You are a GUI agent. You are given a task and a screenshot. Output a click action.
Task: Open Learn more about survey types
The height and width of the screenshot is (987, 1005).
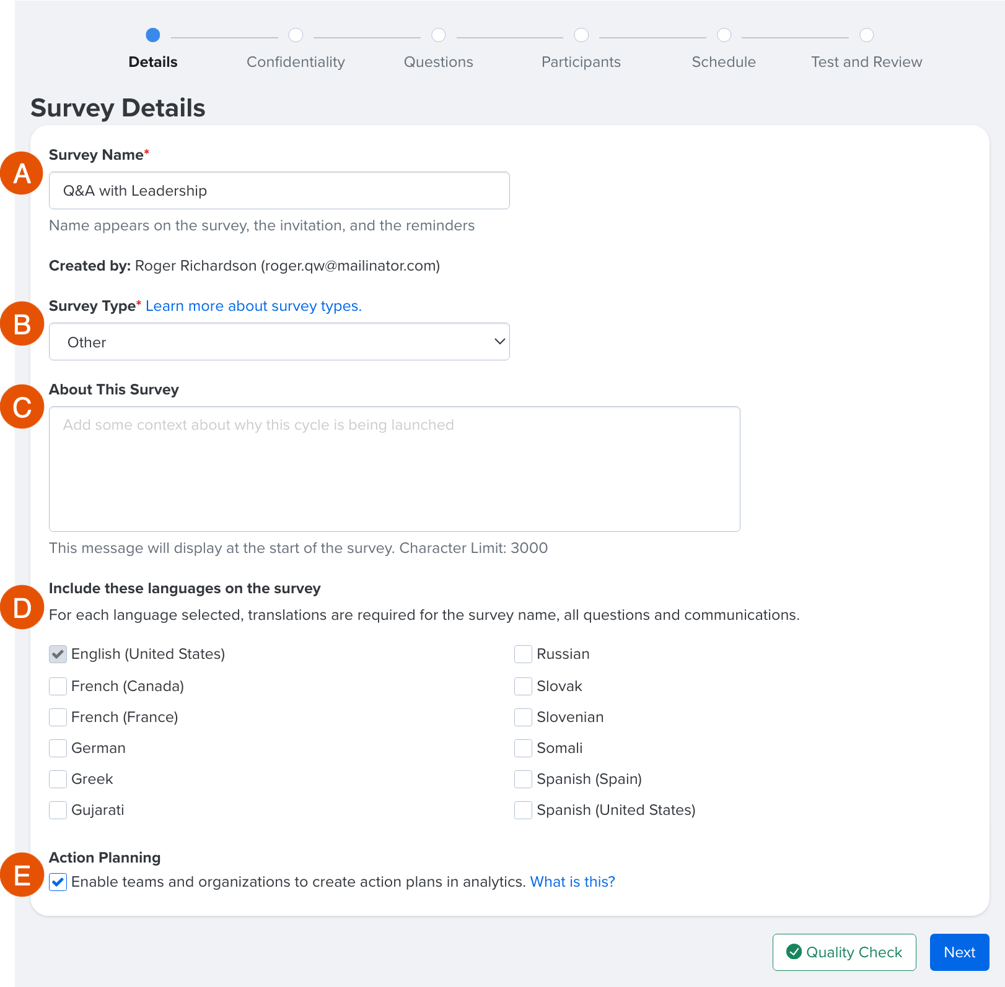(253, 306)
